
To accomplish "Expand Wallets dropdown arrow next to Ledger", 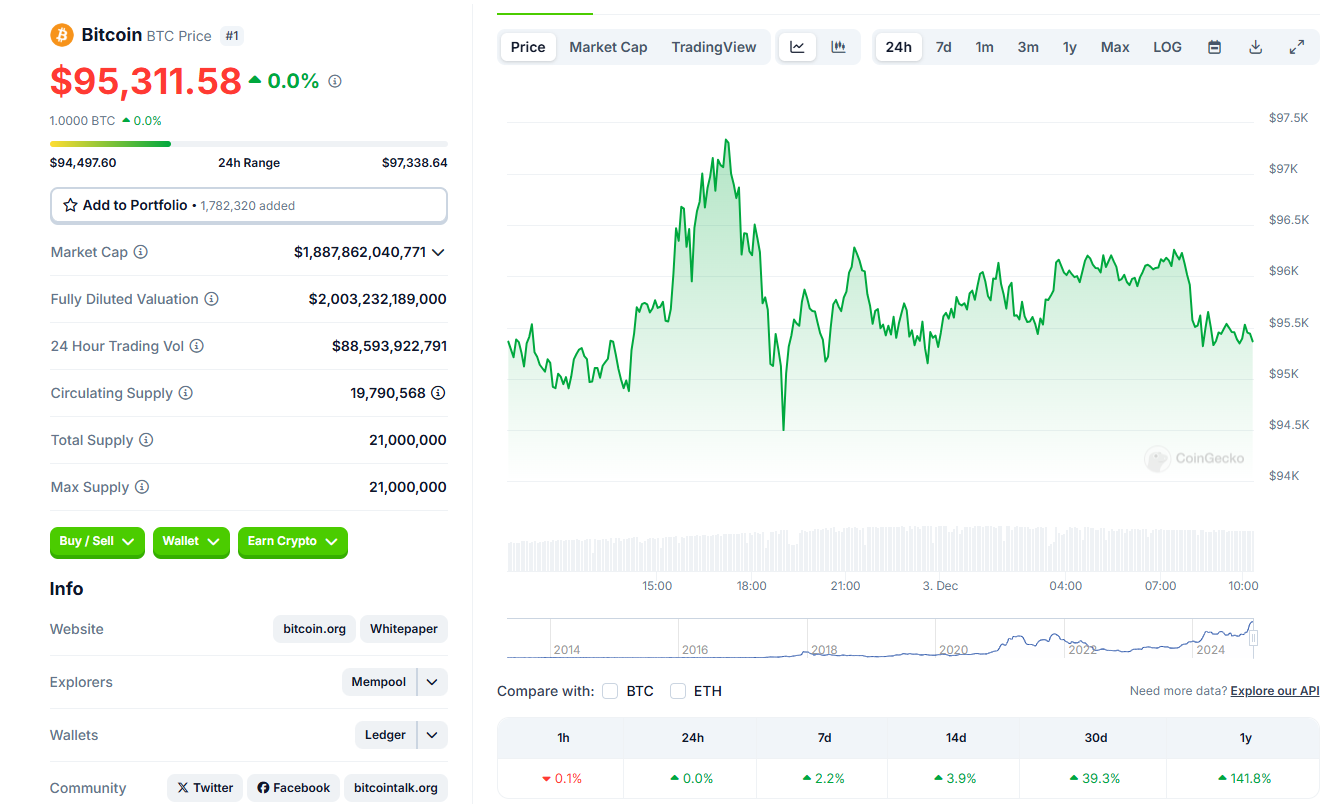I will pyautogui.click(x=432, y=735).
